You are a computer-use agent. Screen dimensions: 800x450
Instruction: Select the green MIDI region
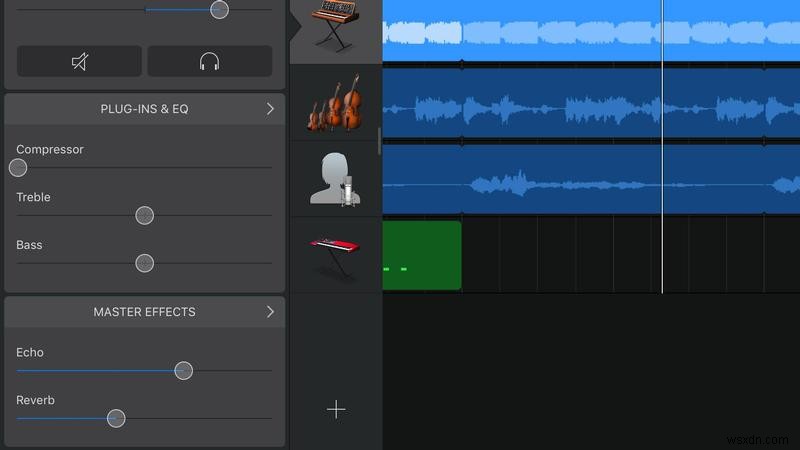[422, 256]
